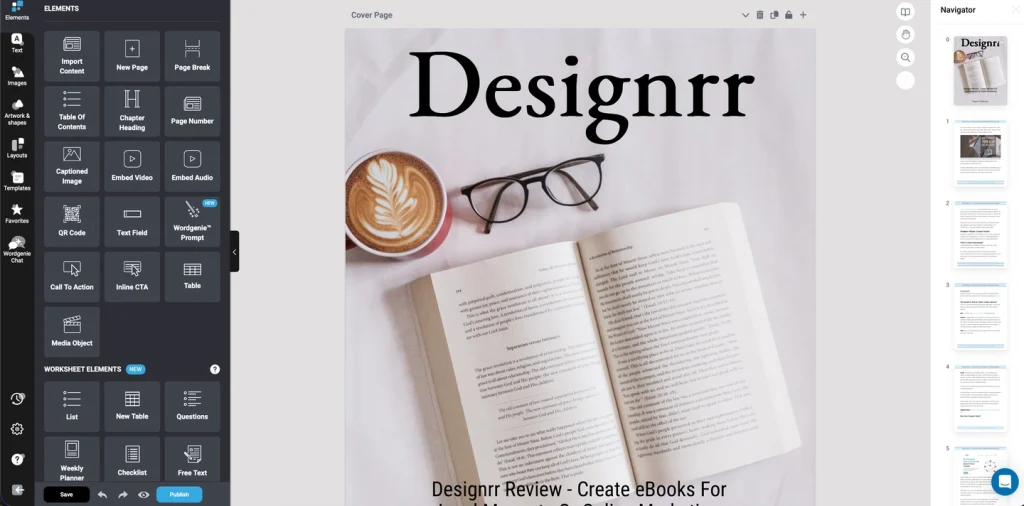The width and height of the screenshot is (1024, 506).
Task: Select page 1 thumbnail in Navigator
Action: pyautogui.click(x=980, y=152)
